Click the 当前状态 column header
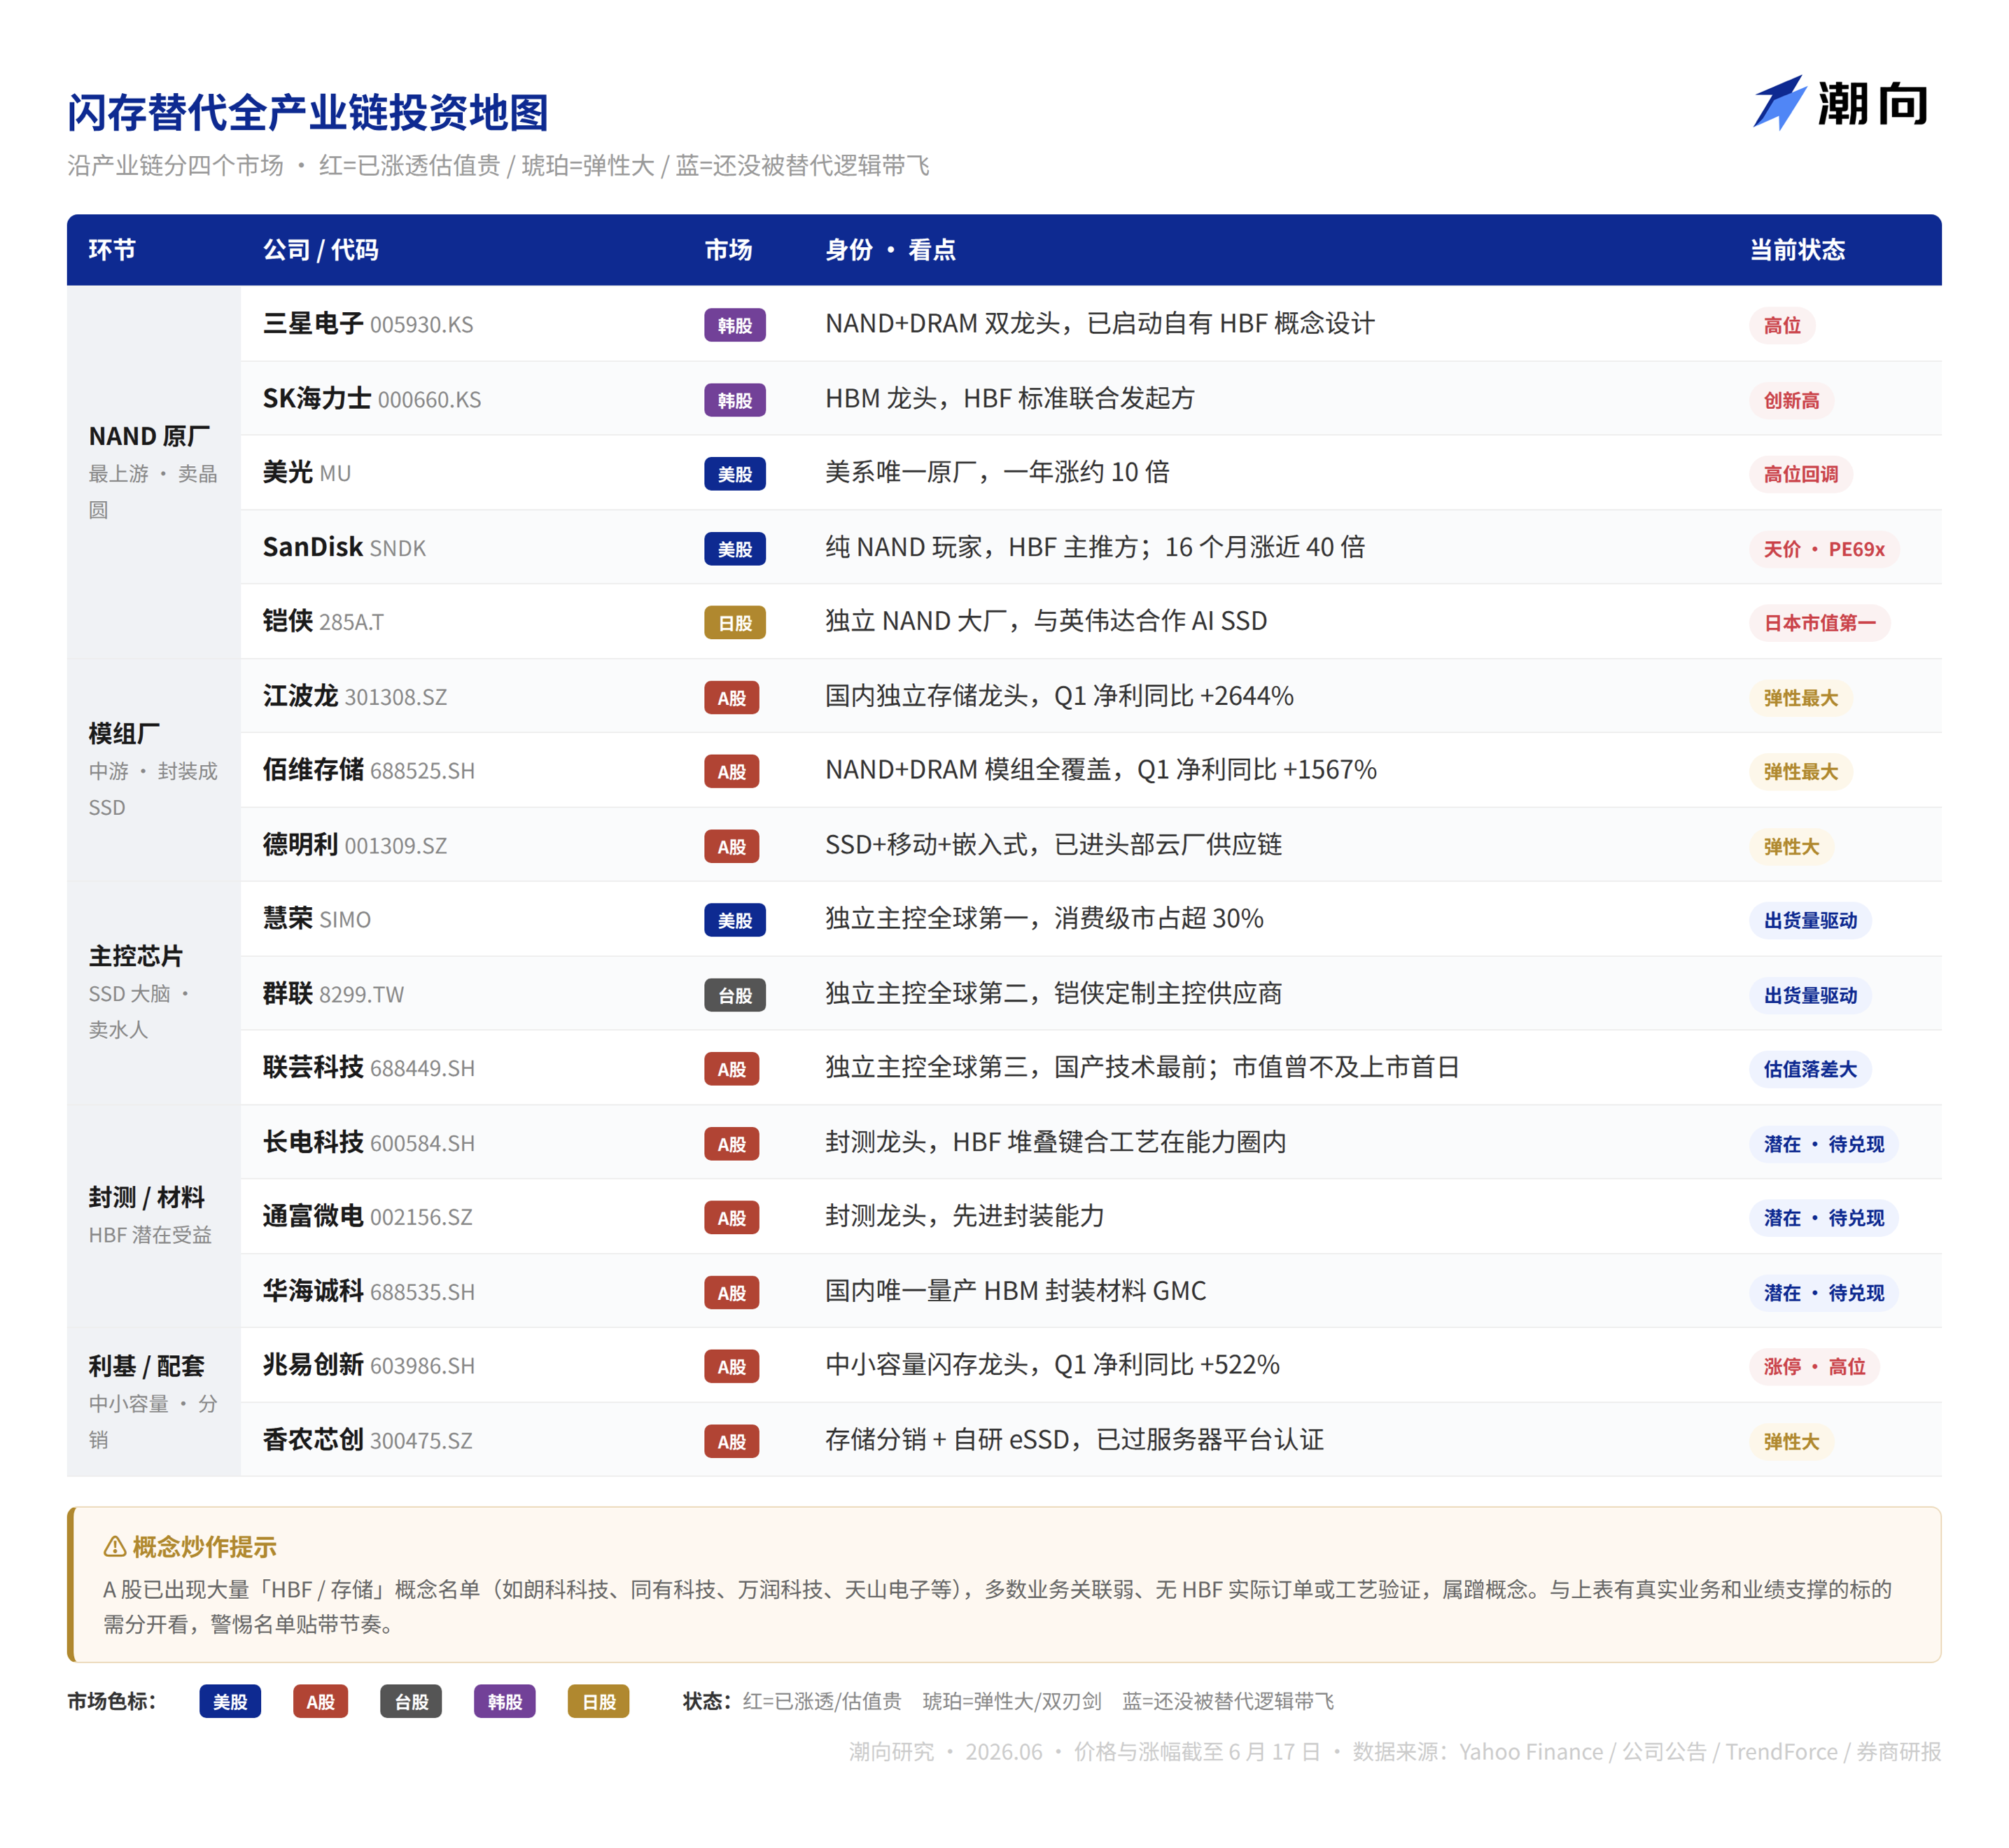The height and width of the screenshot is (1848, 2009). (x=1797, y=250)
